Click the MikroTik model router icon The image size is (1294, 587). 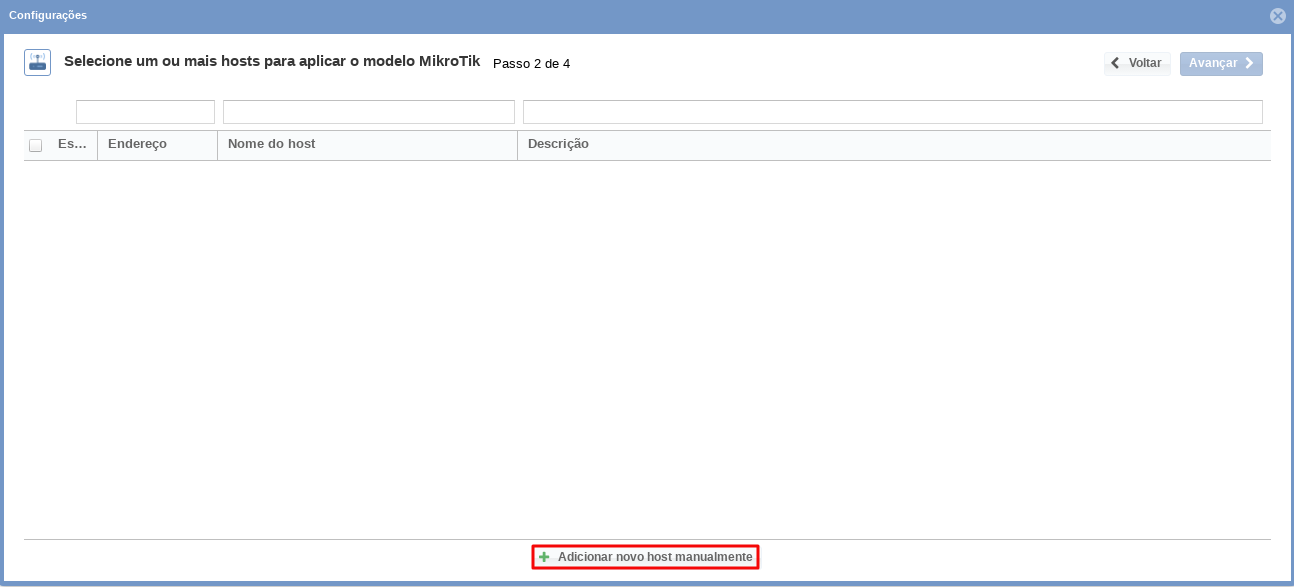[38, 63]
